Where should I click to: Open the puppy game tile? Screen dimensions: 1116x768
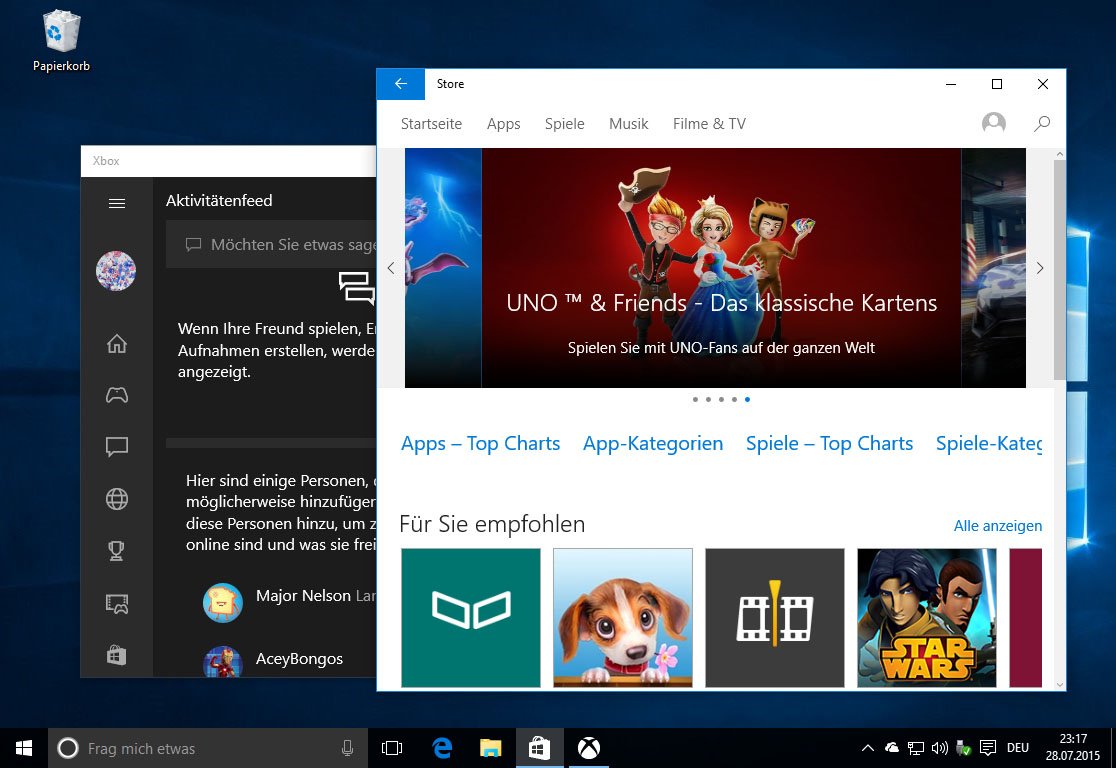[623, 618]
